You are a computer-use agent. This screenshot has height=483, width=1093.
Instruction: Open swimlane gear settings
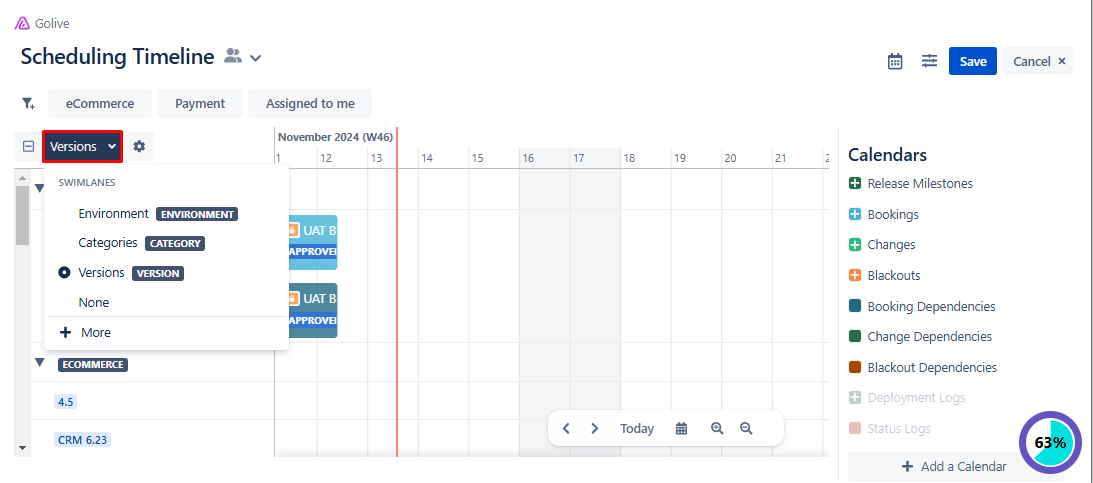[139, 147]
